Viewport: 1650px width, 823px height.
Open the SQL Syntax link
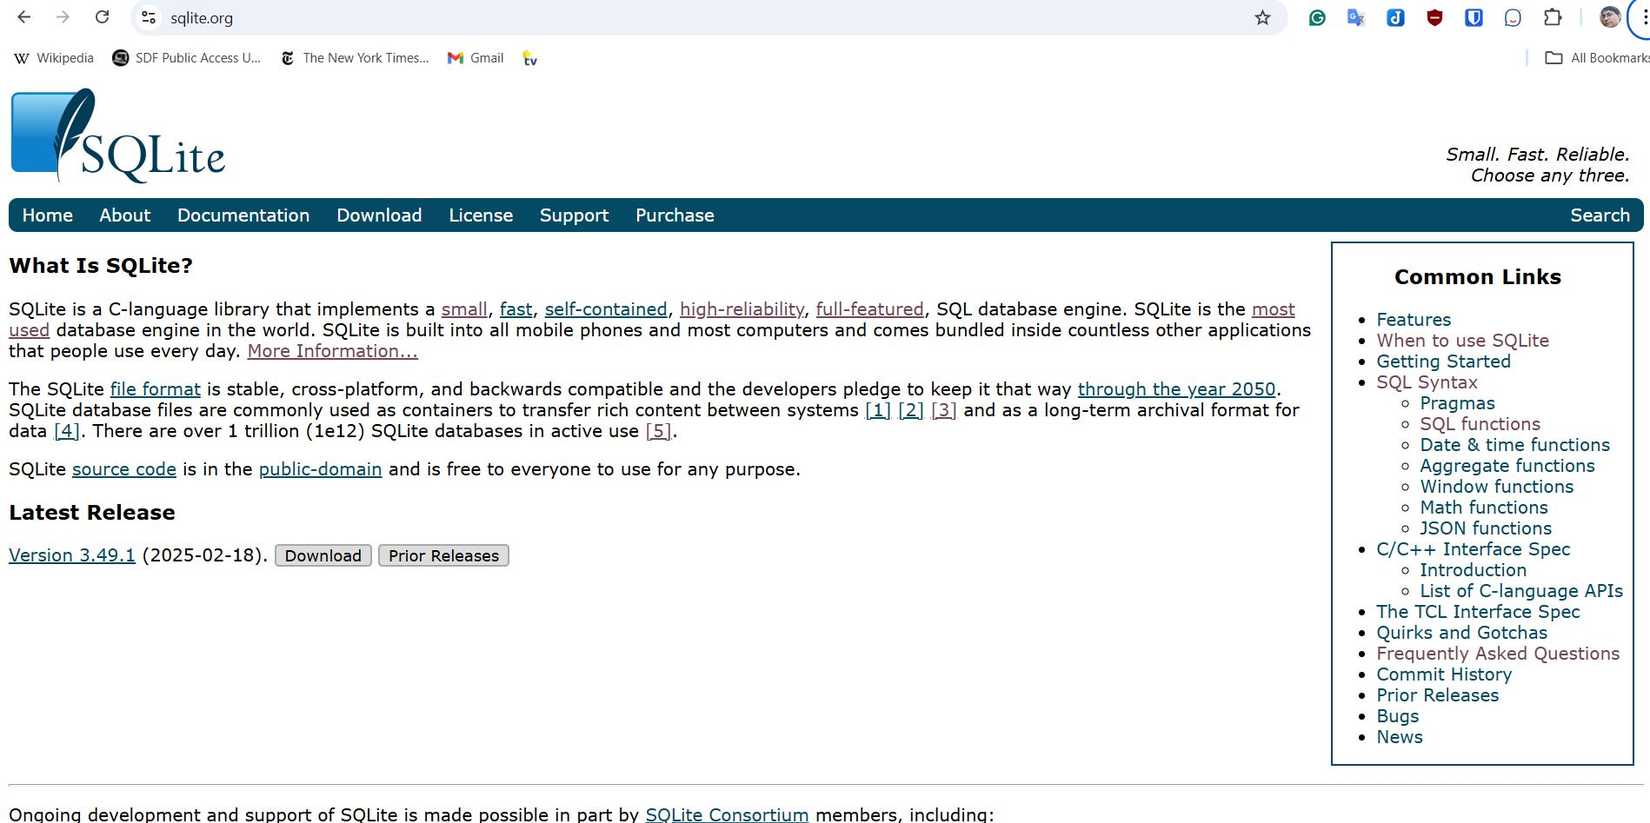coord(1427,382)
